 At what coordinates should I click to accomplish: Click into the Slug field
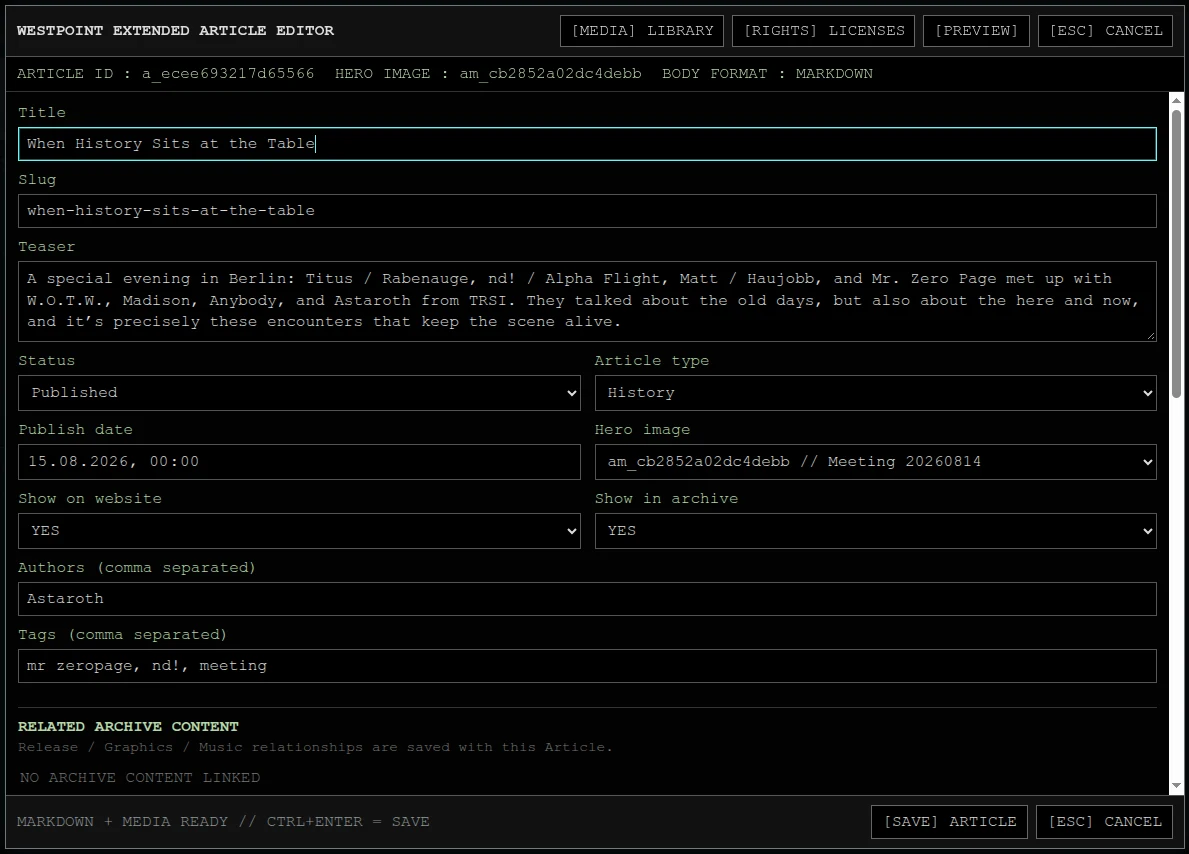pyautogui.click(x=587, y=211)
